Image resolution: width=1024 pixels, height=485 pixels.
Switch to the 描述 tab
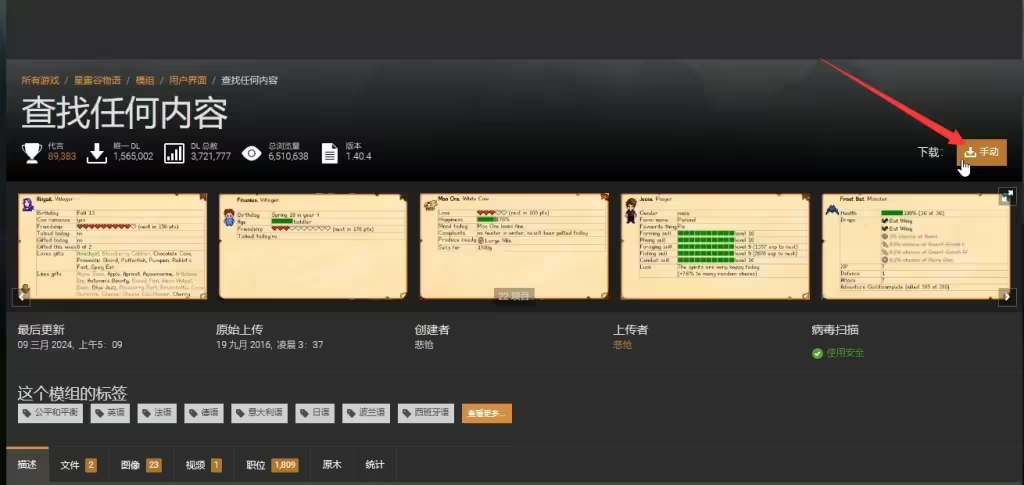pyautogui.click(x=27, y=465)
